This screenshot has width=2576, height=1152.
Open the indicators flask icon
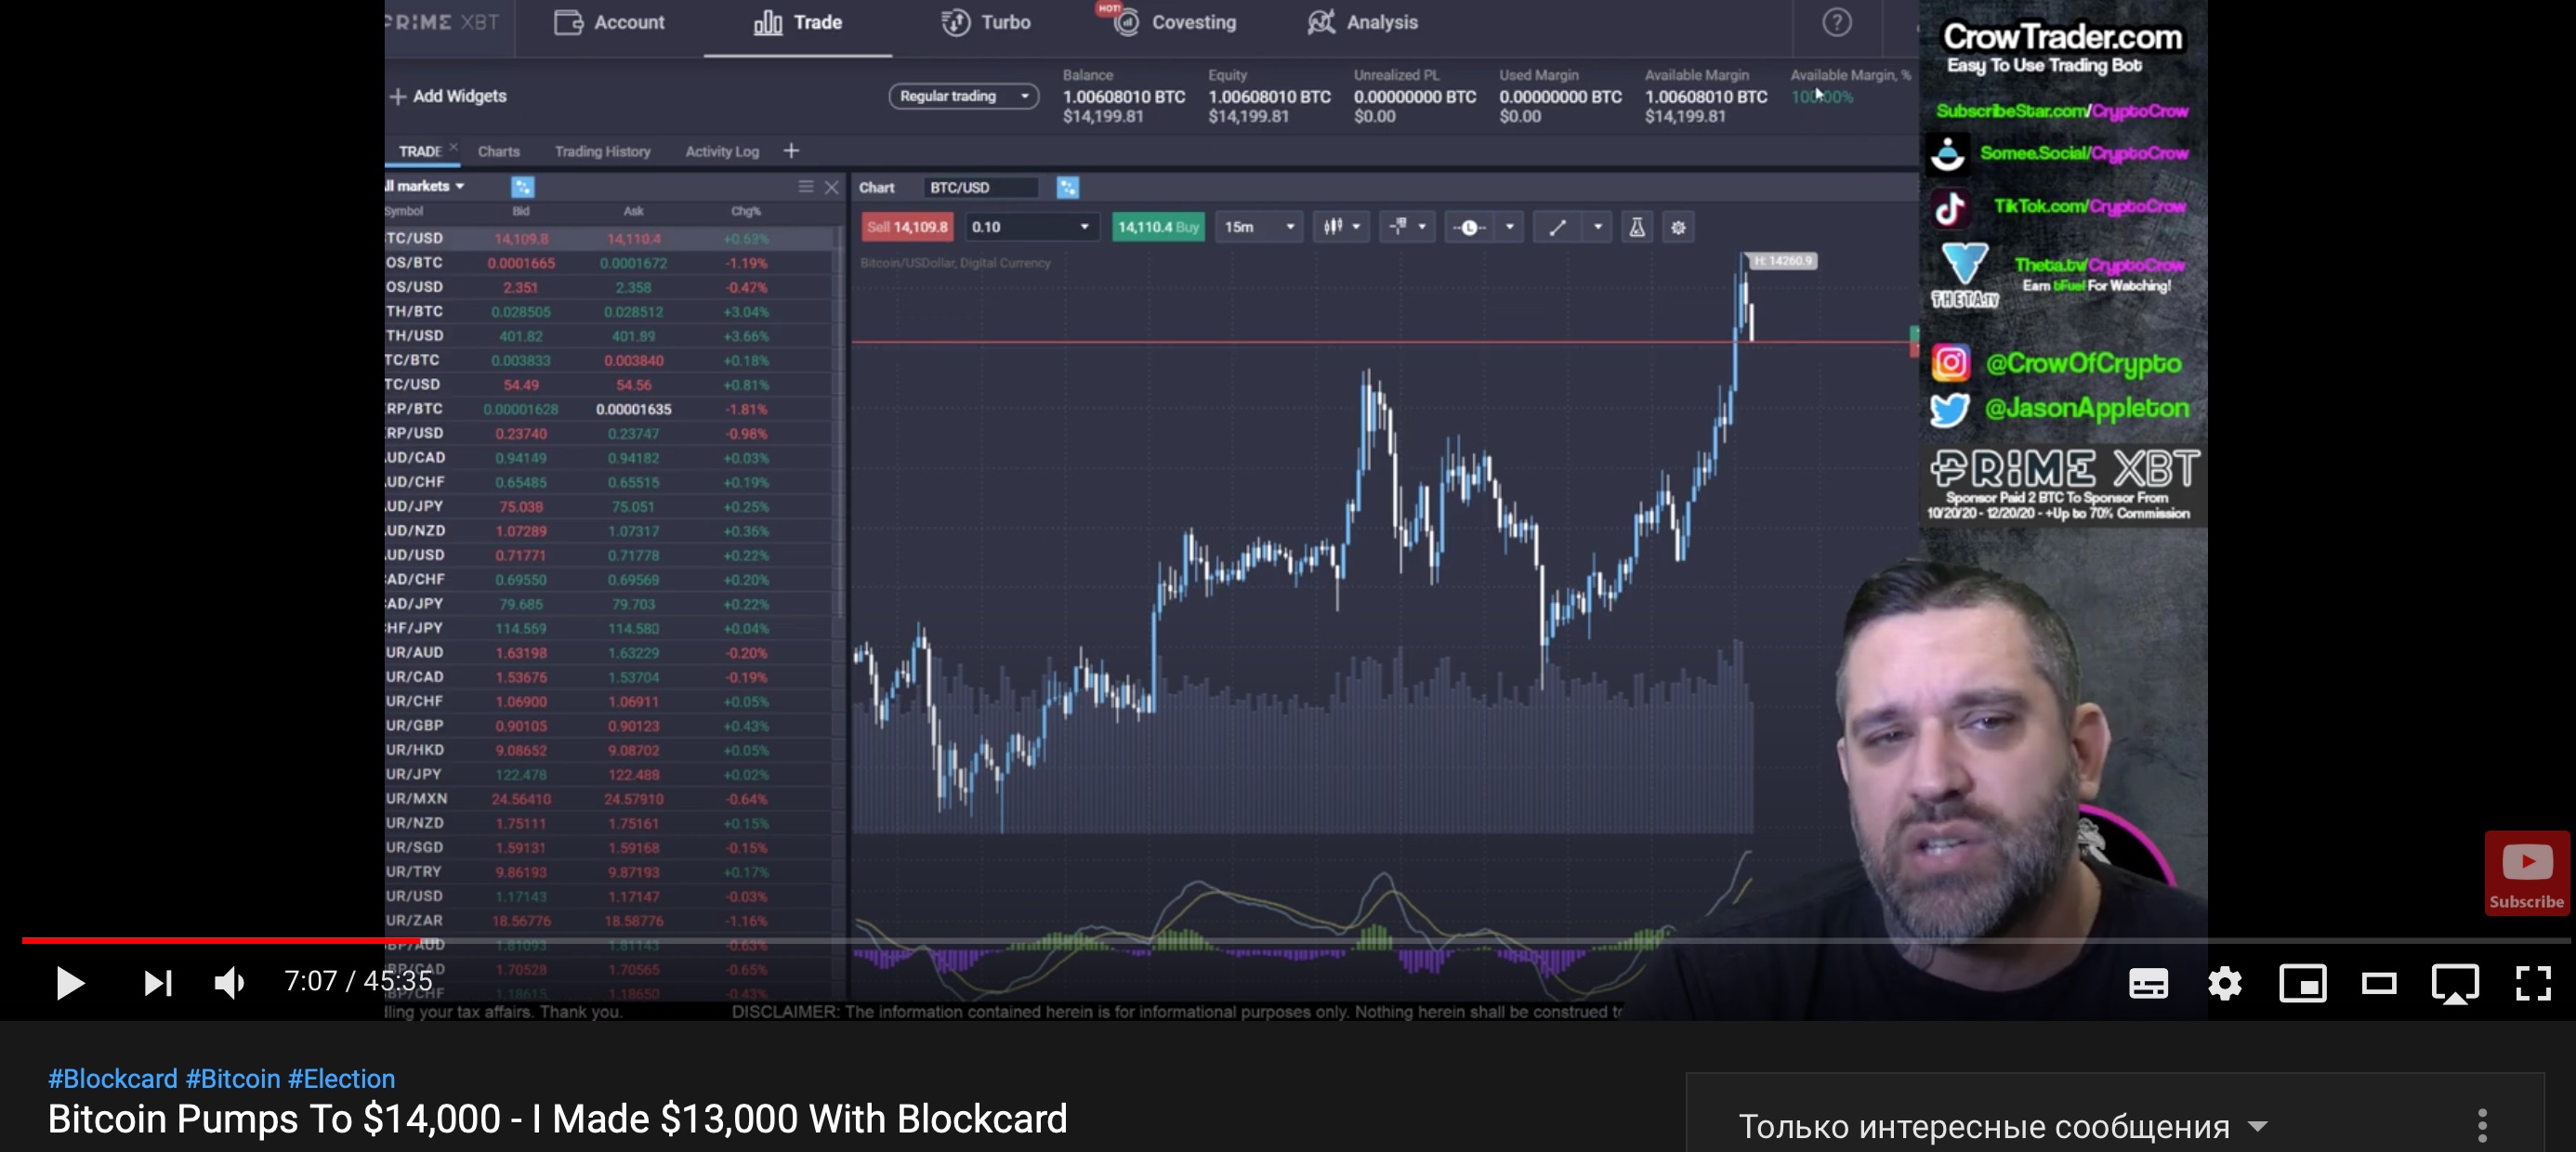[1637, 227]
